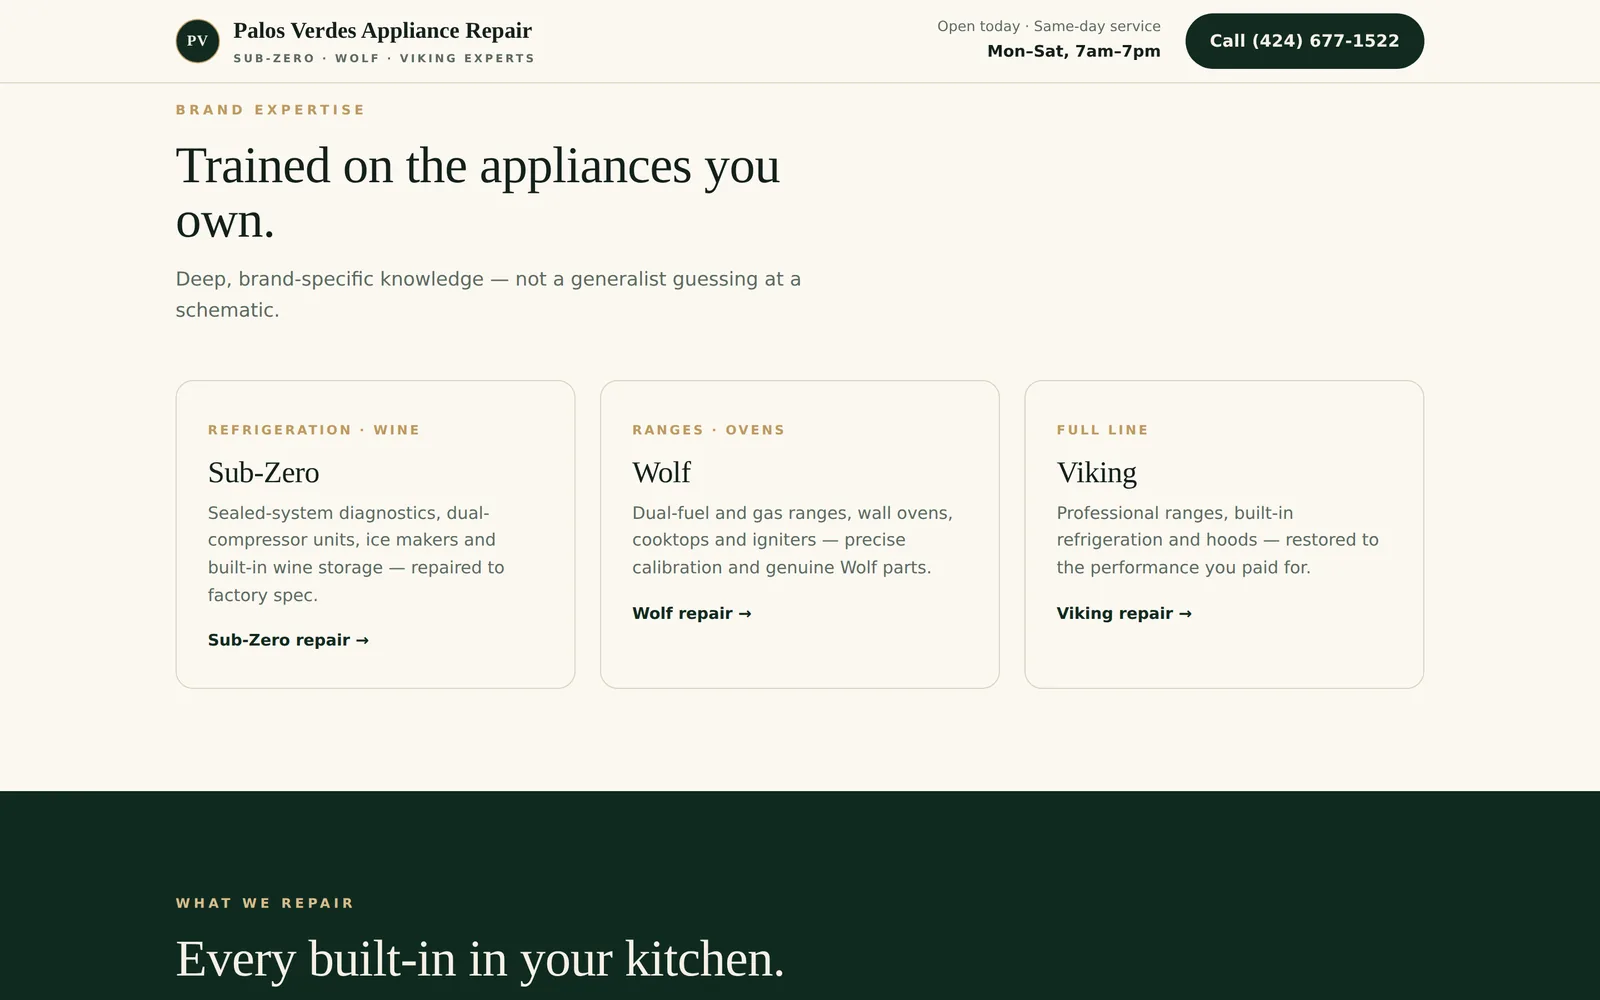Click the Wolf dual-fuel ranges description
The width and height of the screenshot is (1600, 1000).
[x=792, y=540]
